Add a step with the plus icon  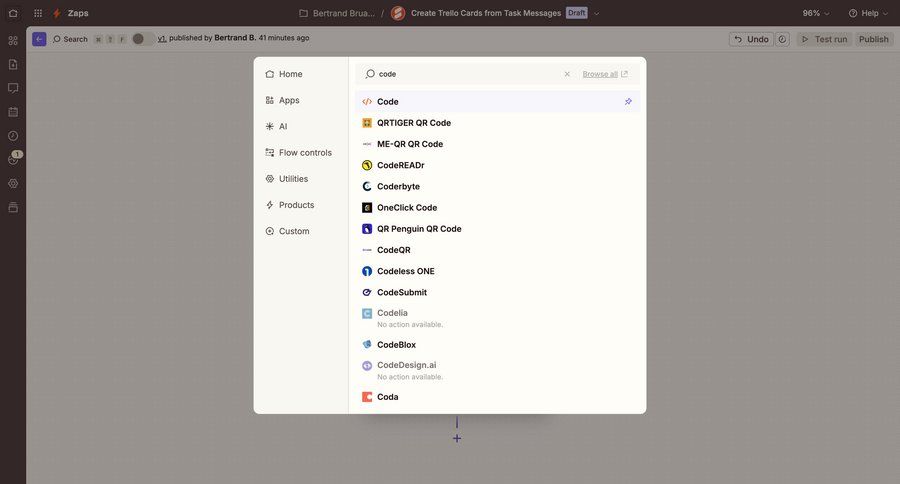click(x=457, y=439)
